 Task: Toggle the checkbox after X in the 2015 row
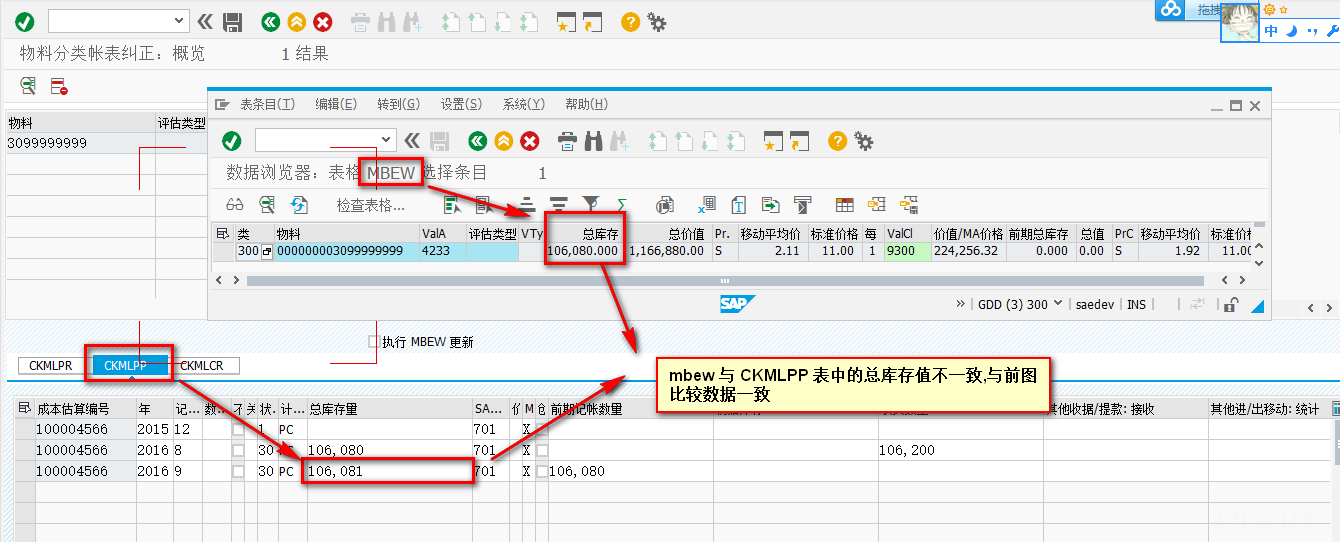coord(542,429)
